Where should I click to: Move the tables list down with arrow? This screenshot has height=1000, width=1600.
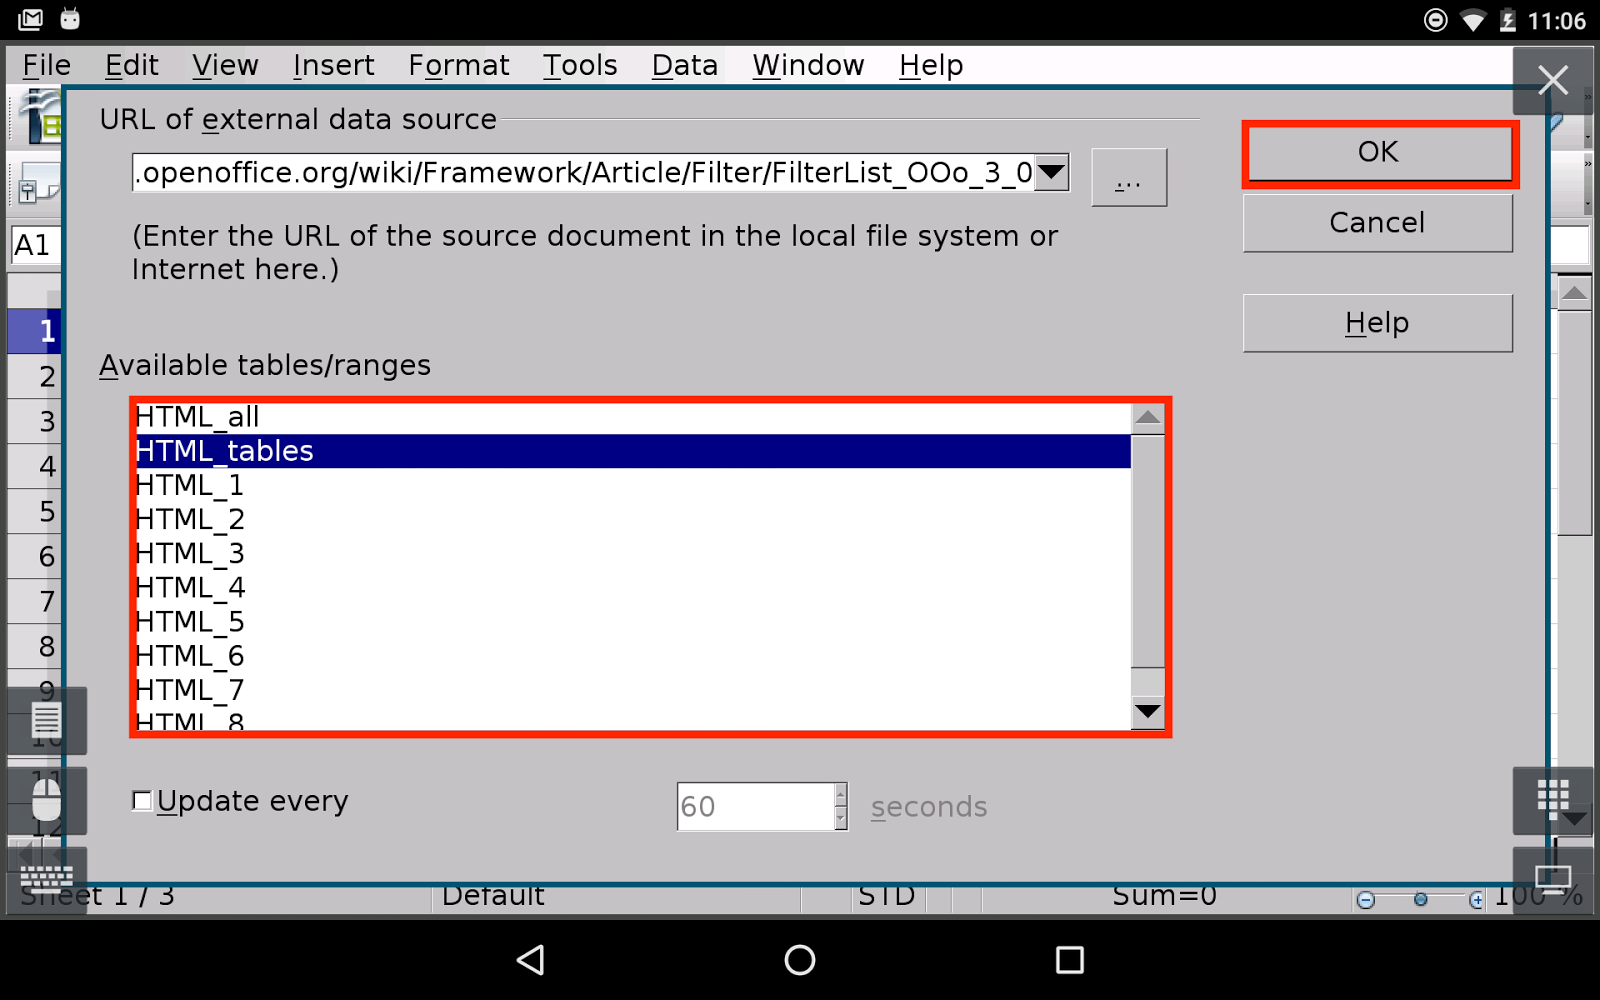coord(1148,712)
